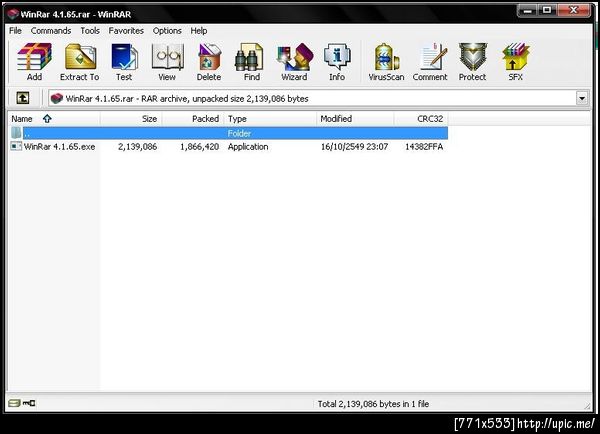The width and height of the screenshot is (600, 434).
Task: Click the drive icon in status bar
Action: pyautogui.click(x=14, y=403)
